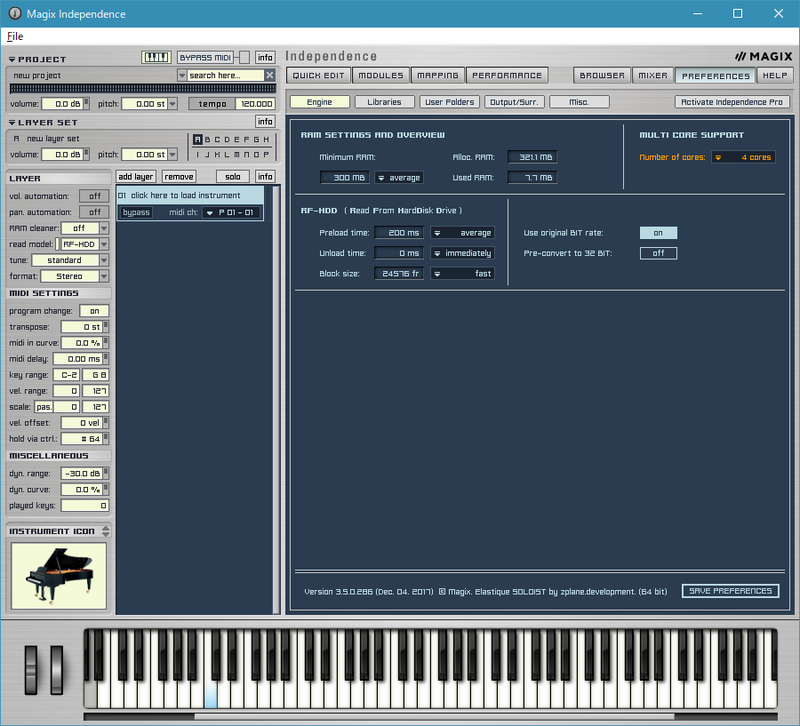Switch to the MAPPING tab
Screen dimensions: 800x726
(438, 76)
